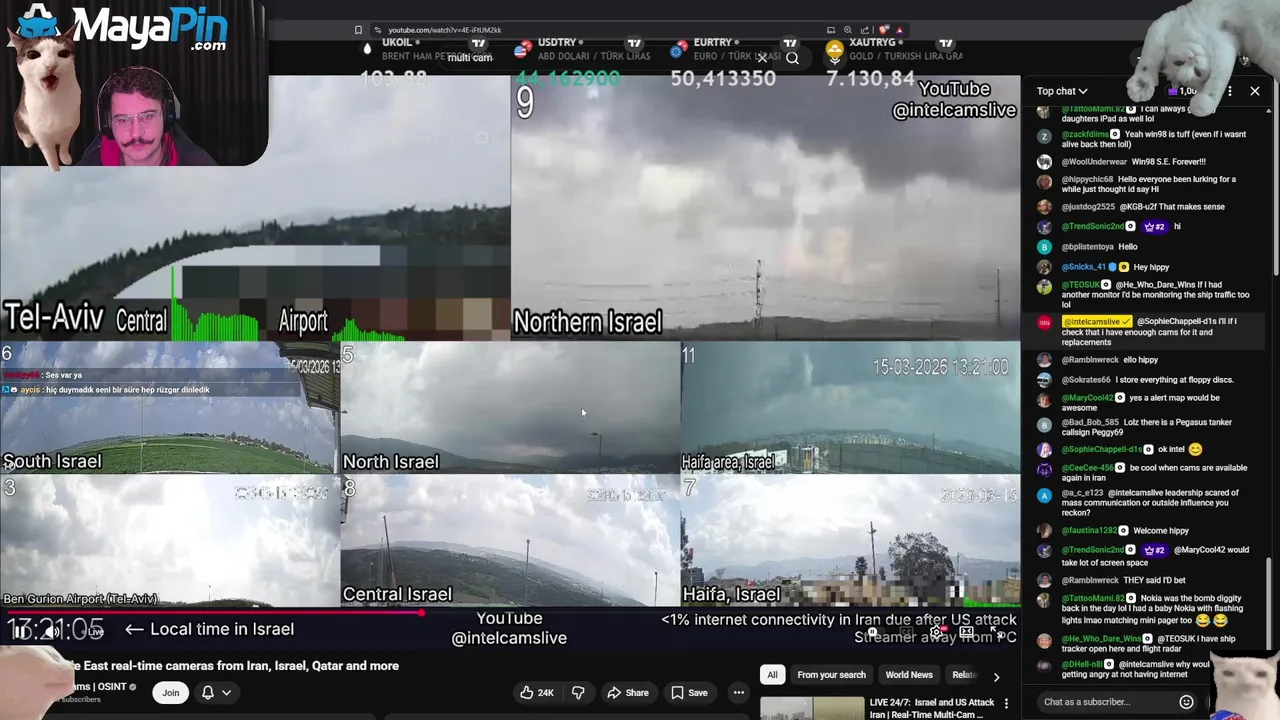Screen dimensions: 1280x720
Task: Click @MaryCool42 alert map message
Action: (x=1141, y=403)
